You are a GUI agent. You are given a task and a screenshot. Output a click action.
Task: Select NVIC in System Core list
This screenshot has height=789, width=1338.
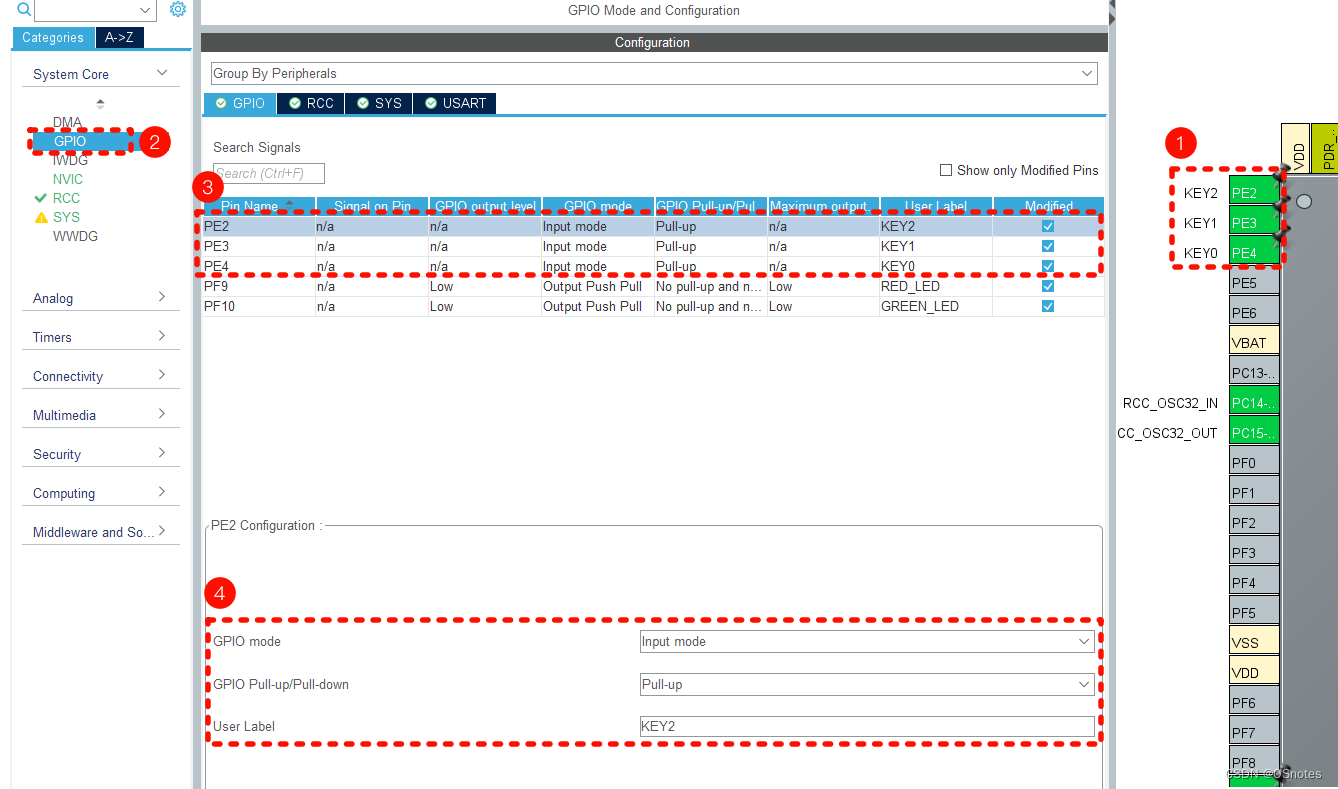68,179
